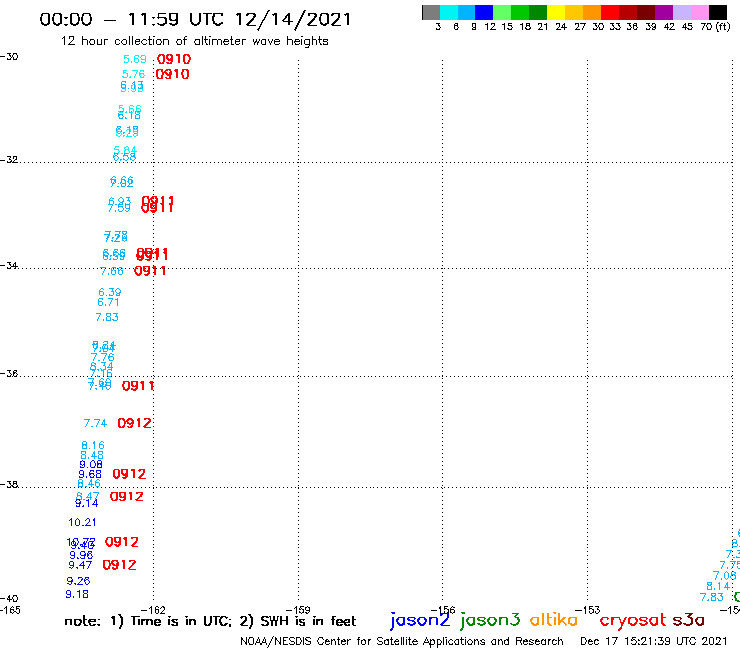This screenshot has width=740, height=650.
Task: Click the title '00:00 – 11:59 UTC 12/14/2021'
Action: tap(195, 19)
